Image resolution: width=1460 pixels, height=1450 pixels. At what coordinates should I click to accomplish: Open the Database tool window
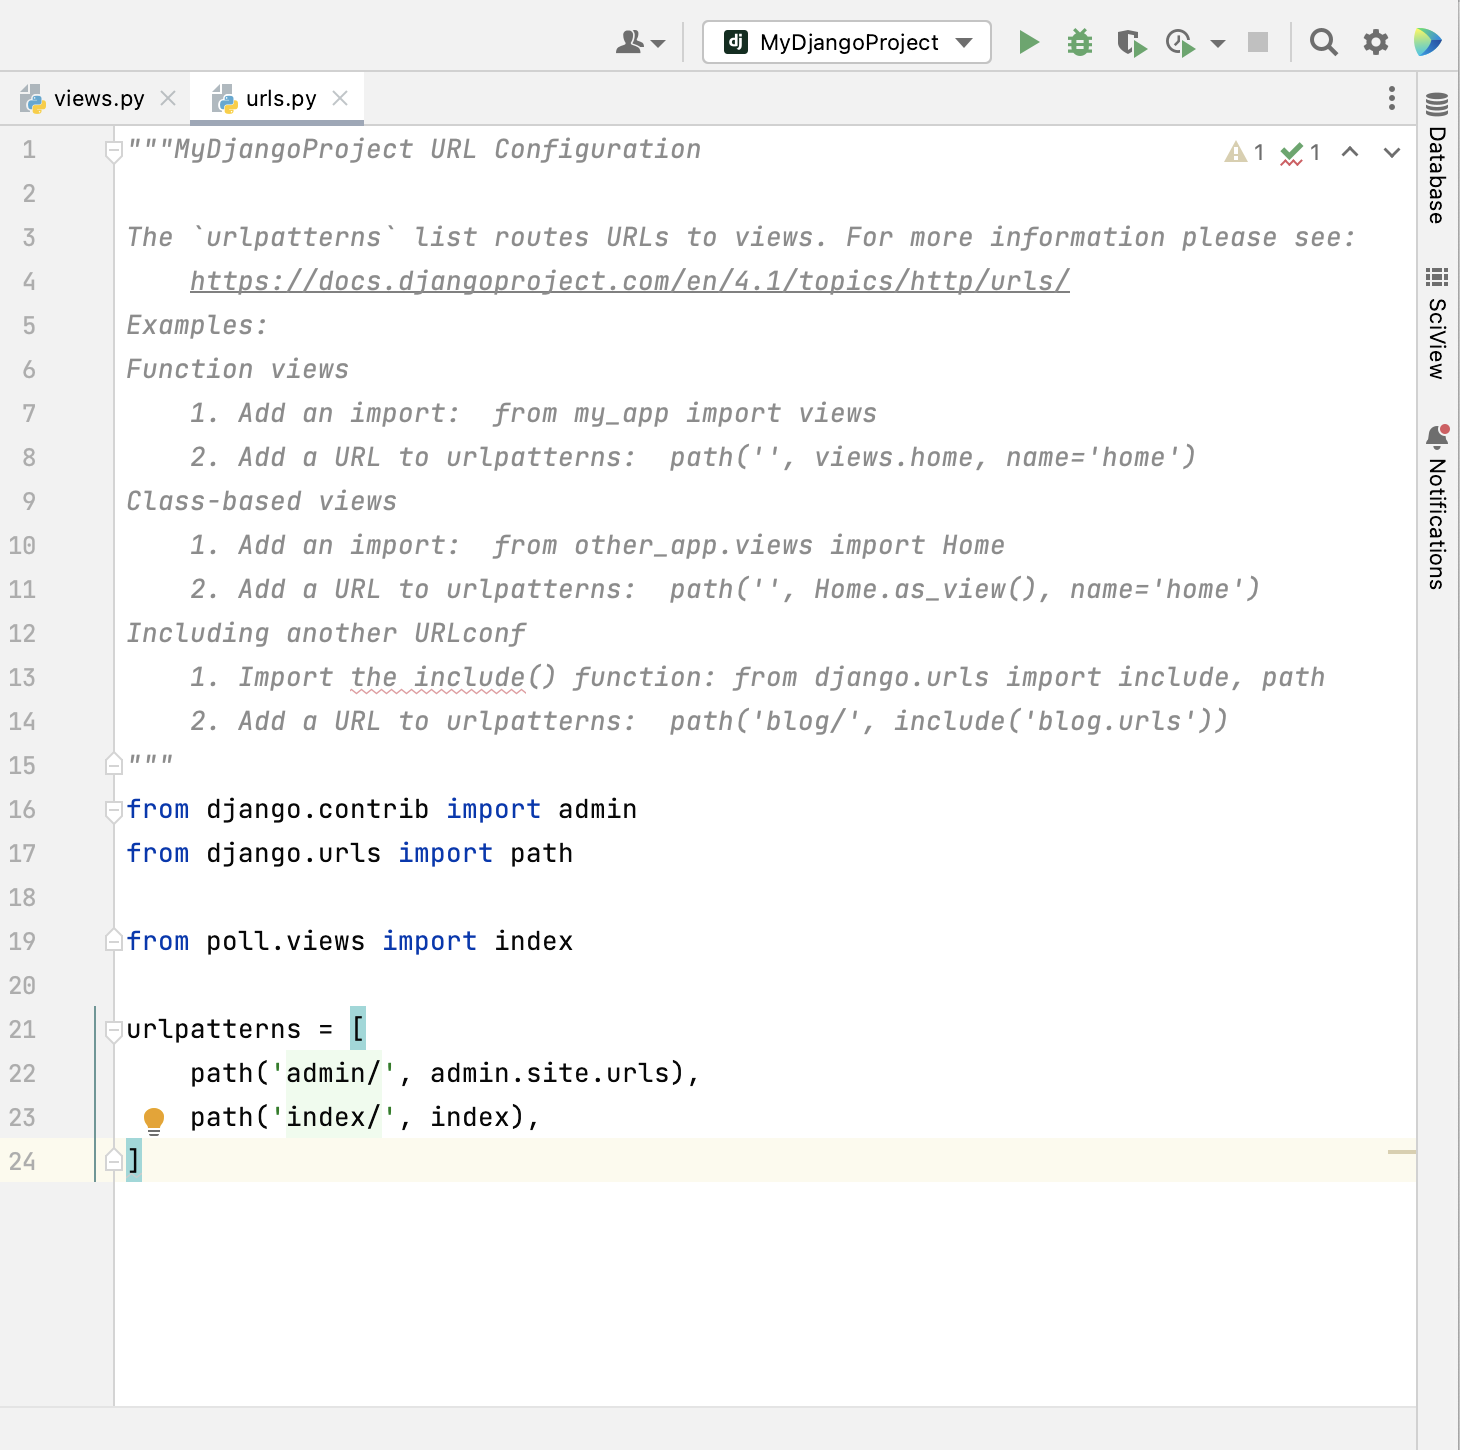pos(1437,160)
